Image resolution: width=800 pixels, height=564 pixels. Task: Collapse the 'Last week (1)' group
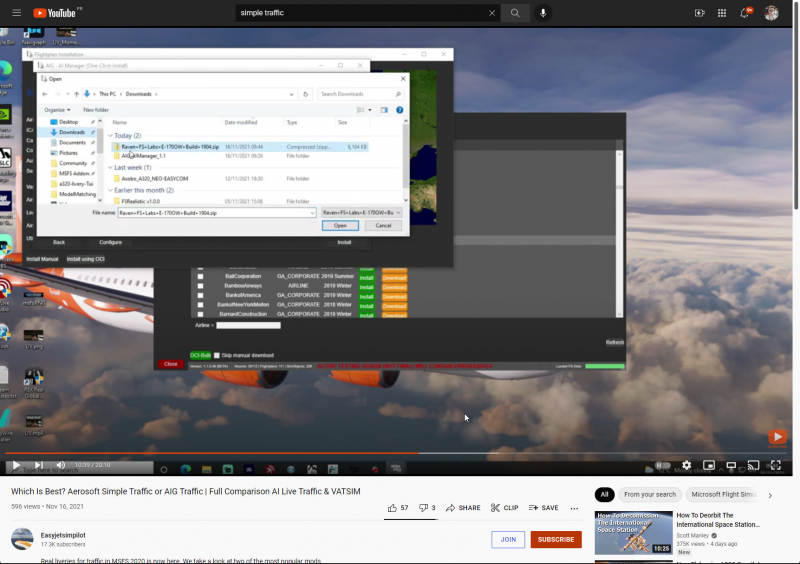[110, 167]
